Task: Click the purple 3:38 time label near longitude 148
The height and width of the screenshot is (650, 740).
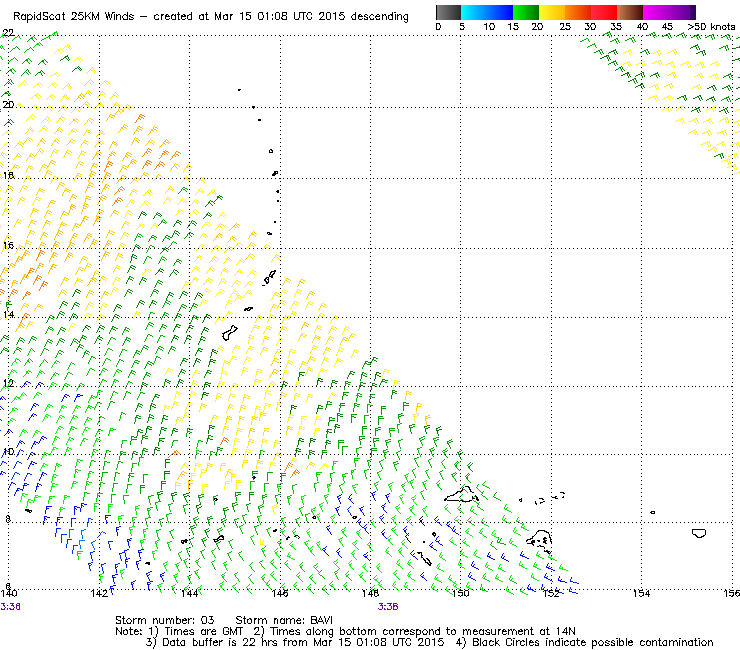Action: [x=388, y=607]
